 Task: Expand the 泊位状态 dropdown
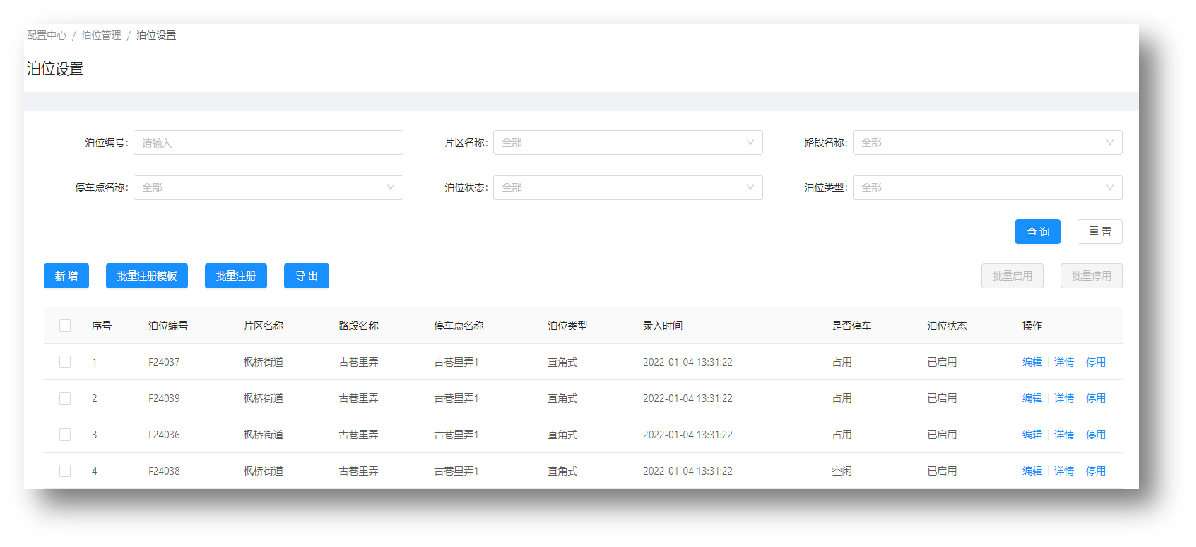tap(627, 187)
